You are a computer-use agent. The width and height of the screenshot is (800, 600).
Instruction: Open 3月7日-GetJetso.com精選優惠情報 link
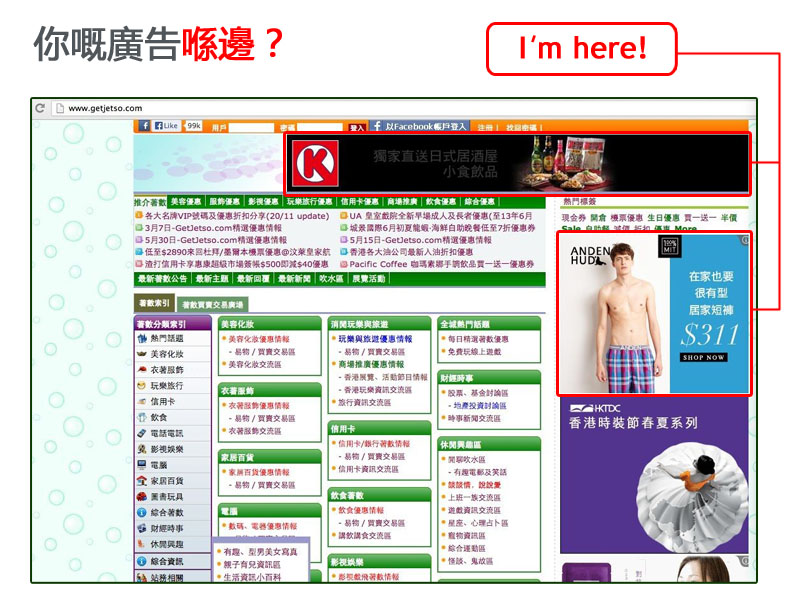pyautogui.click(x=213, y=228)
